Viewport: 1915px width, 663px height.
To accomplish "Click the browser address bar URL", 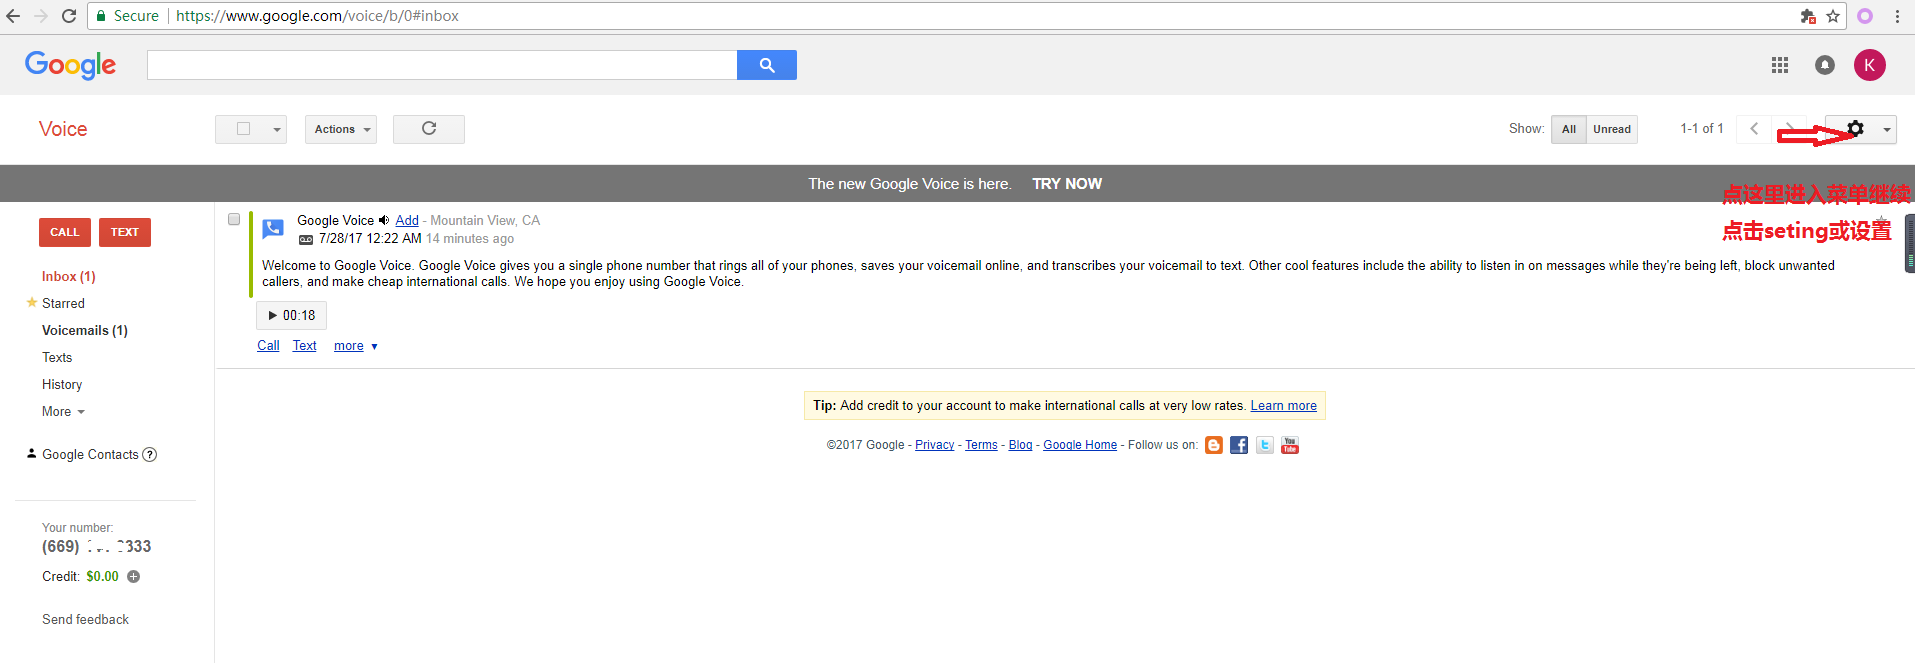I will 317,16.
